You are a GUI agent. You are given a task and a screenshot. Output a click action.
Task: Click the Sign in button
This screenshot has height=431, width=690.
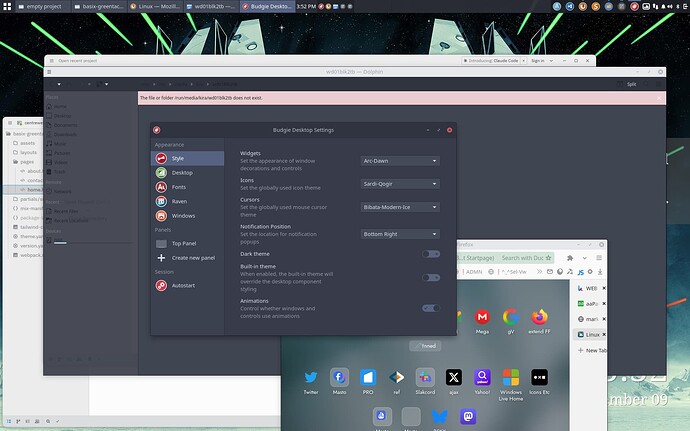tap(538, 60)
